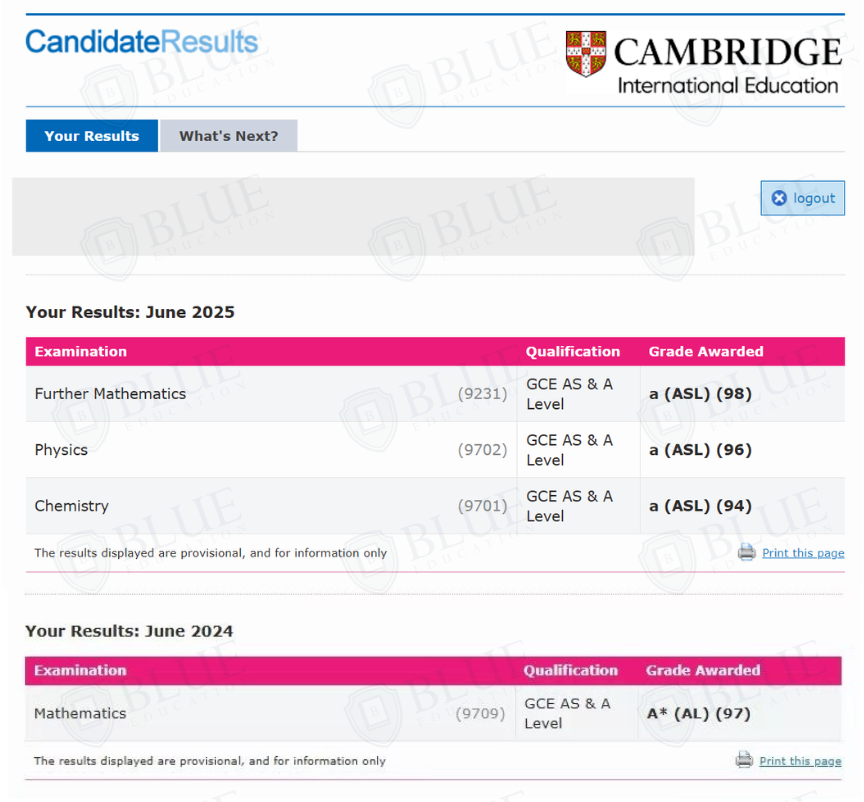
Task: Click grade a (ASL) (98)
Action: pos(700,394)
